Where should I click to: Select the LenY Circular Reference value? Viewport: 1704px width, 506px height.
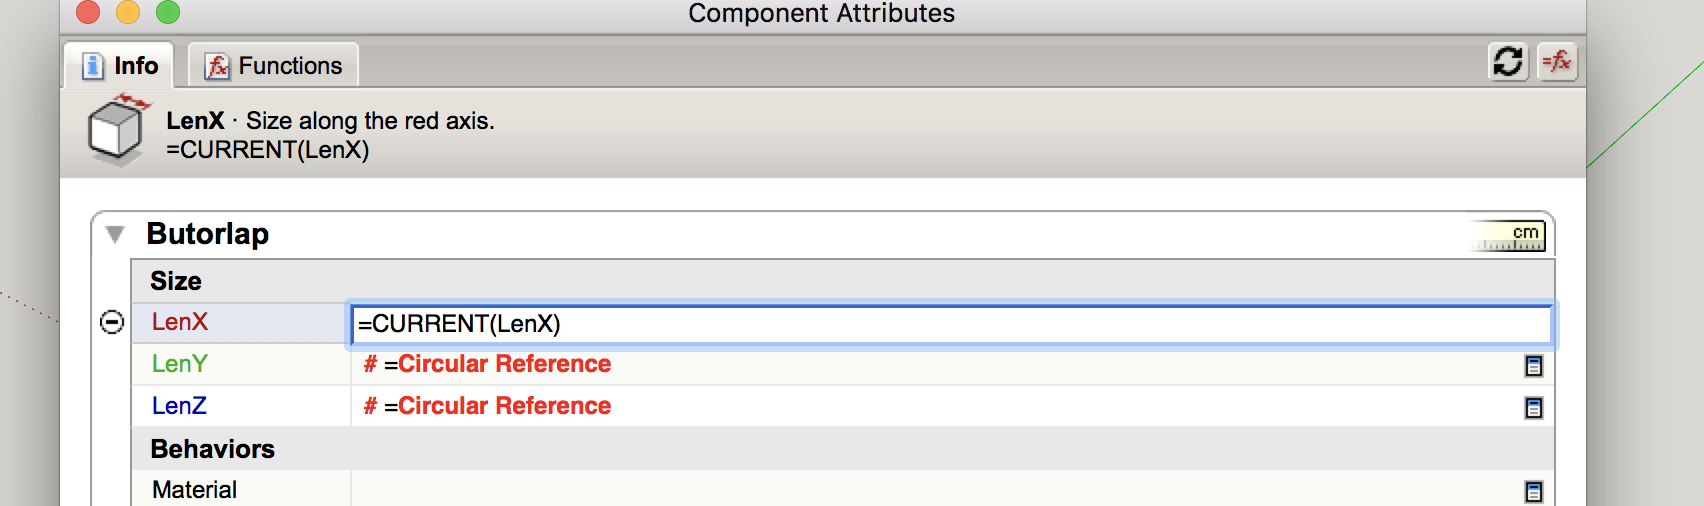497,364
